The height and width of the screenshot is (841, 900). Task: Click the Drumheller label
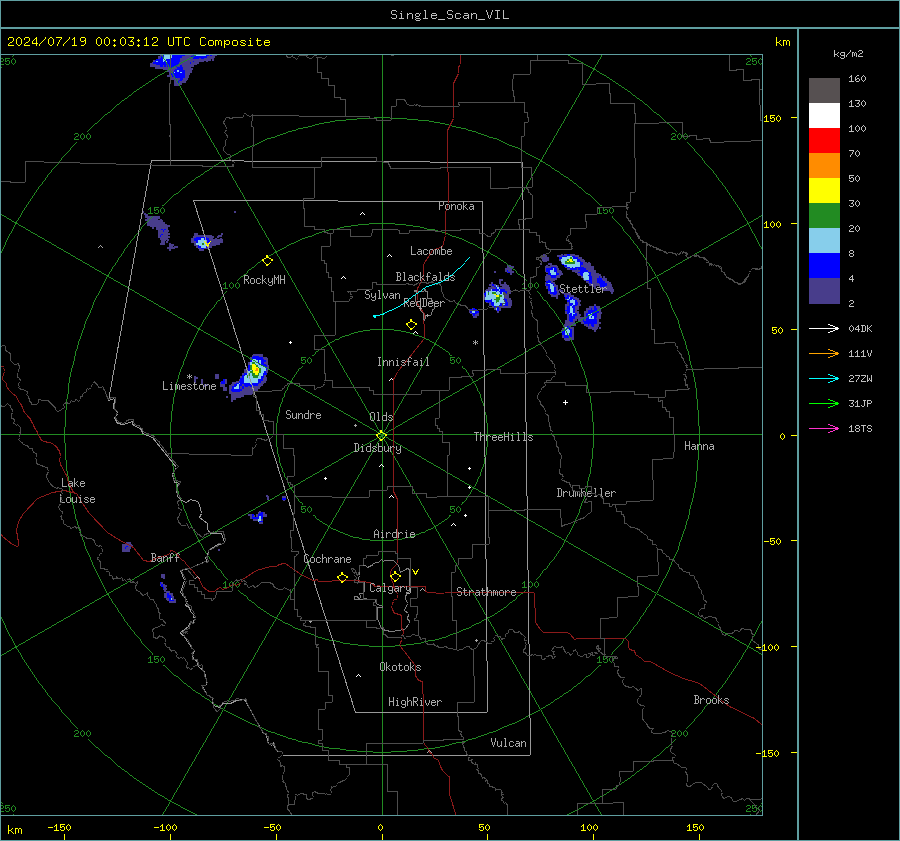[x=586, y=493]
